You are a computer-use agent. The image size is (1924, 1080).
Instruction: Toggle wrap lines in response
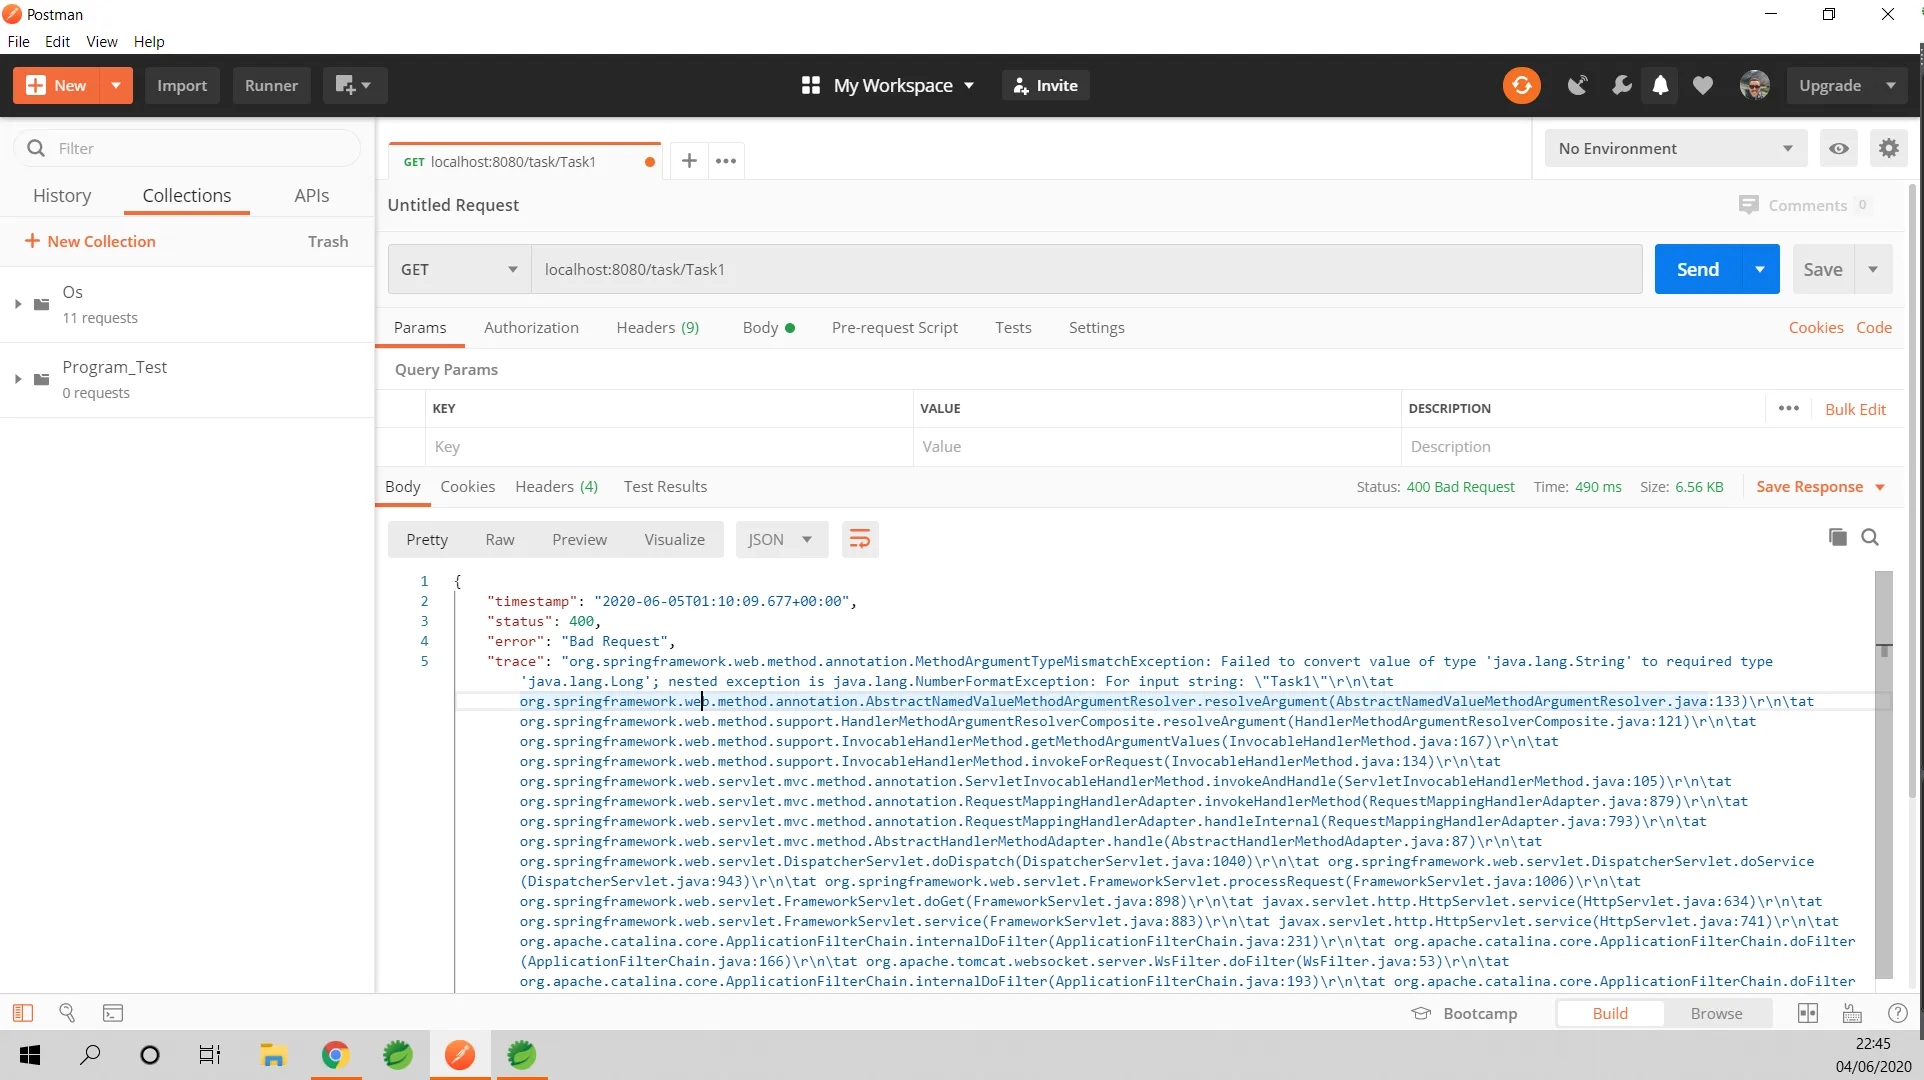[x=859, y=540]
